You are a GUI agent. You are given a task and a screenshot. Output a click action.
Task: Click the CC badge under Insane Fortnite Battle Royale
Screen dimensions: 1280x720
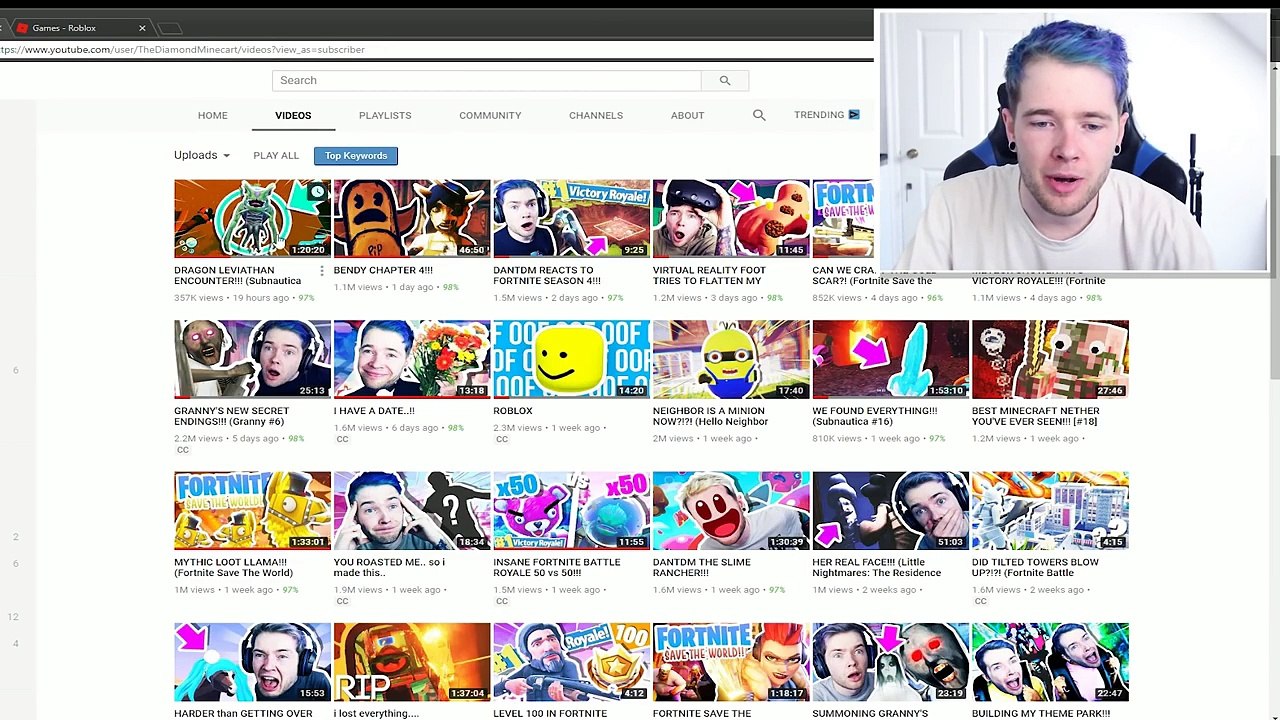502,601
